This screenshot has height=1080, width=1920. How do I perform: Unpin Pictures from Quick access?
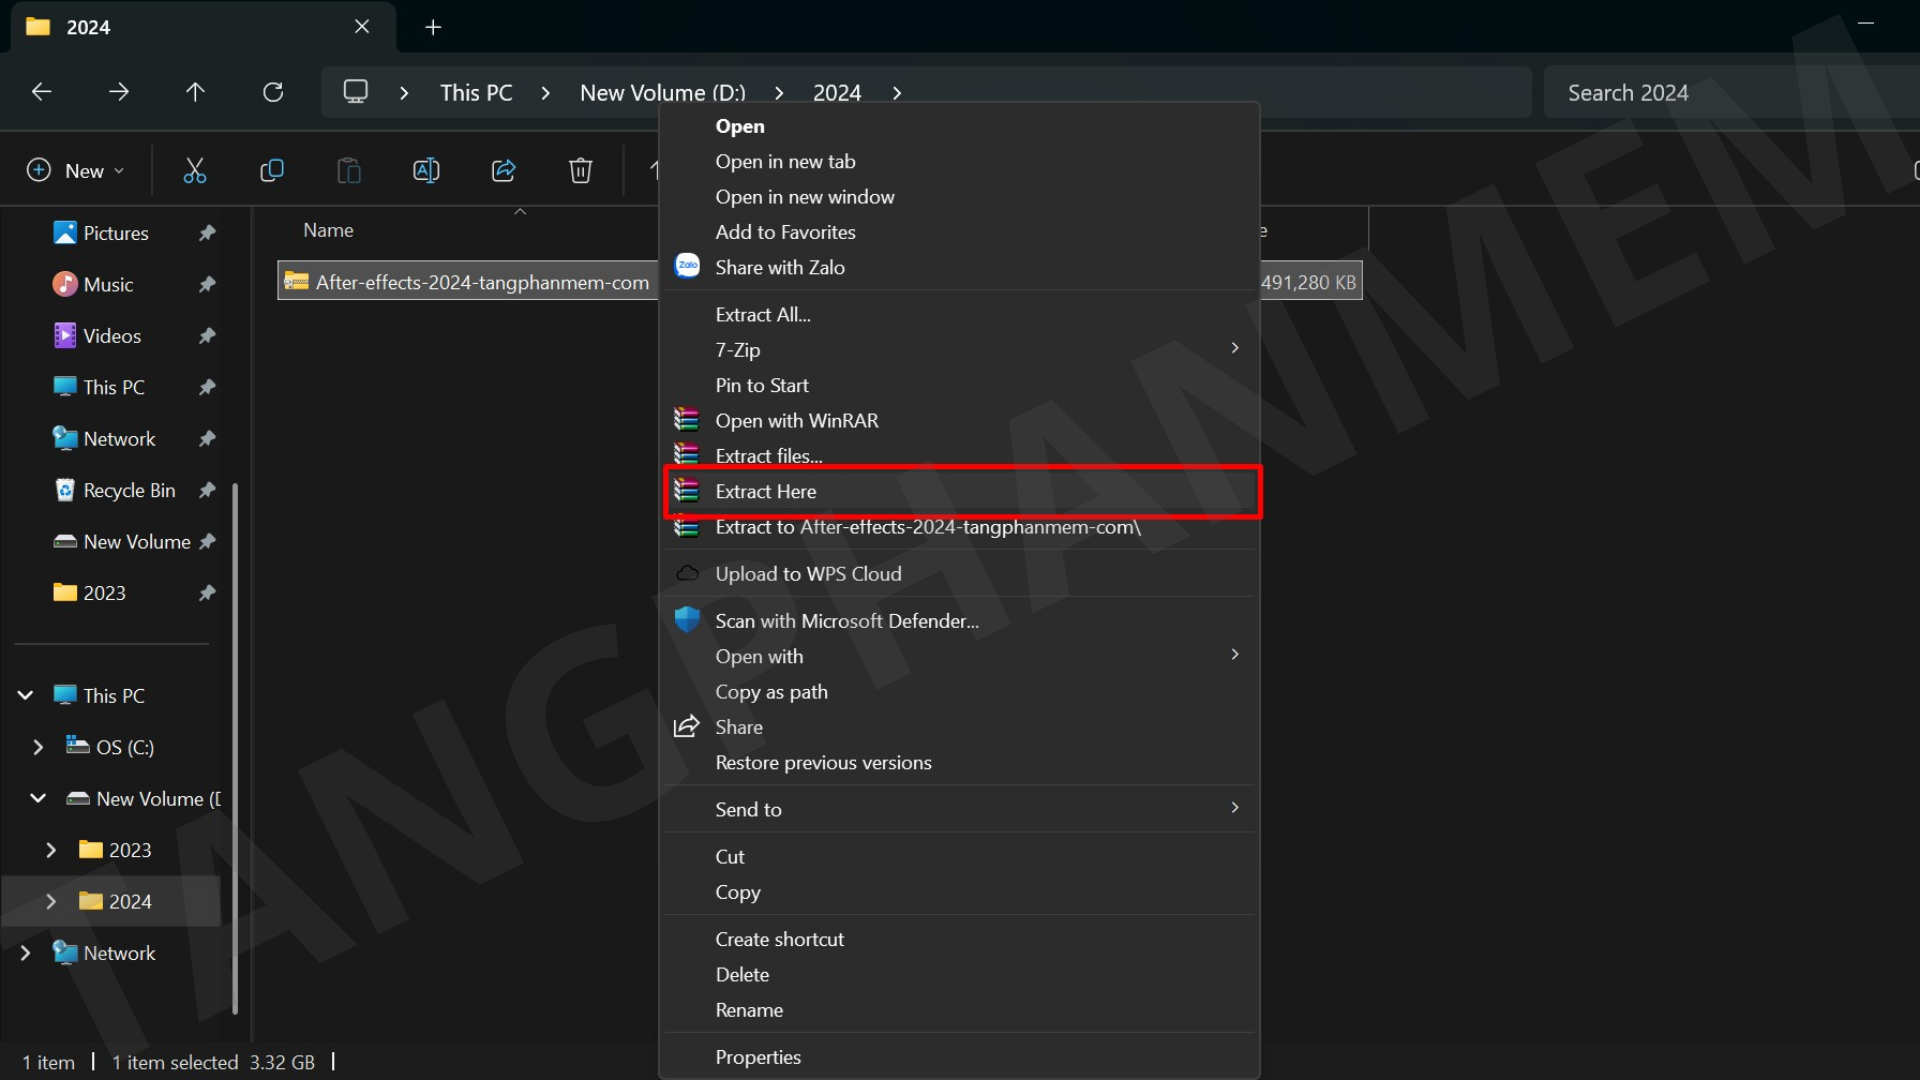(x=207, y=233)
